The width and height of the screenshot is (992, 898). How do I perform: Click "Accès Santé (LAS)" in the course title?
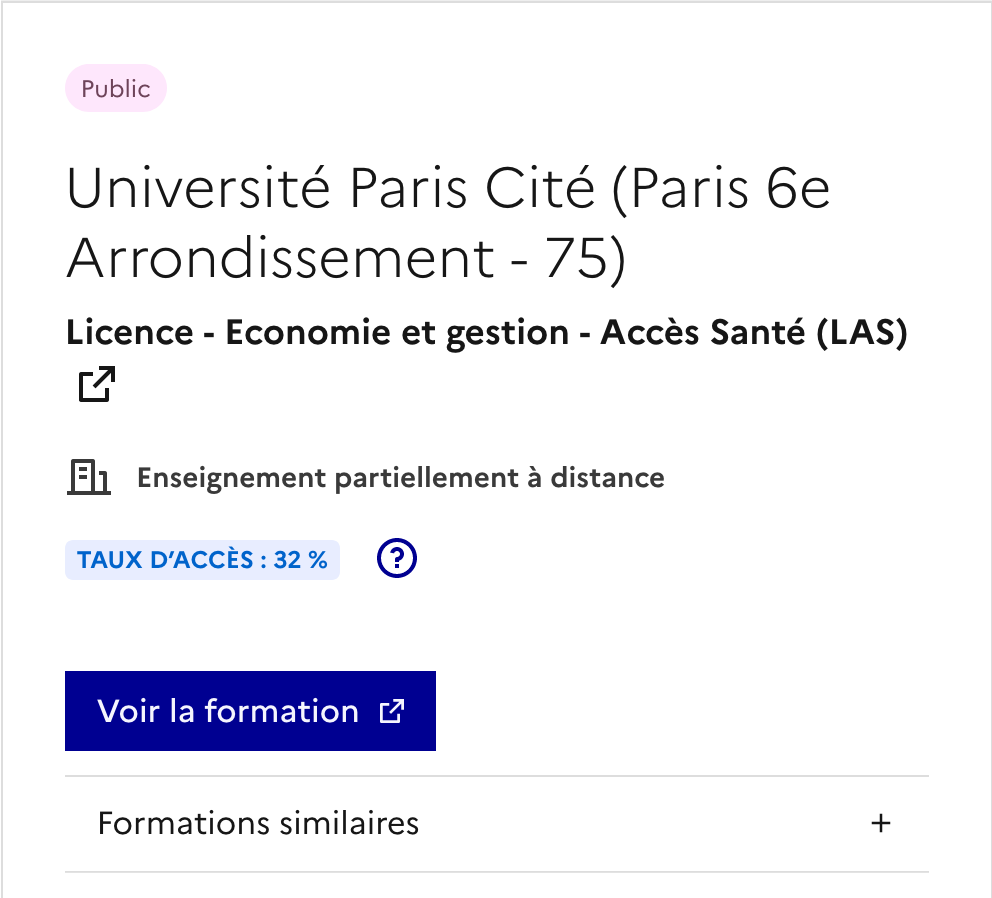753,333
